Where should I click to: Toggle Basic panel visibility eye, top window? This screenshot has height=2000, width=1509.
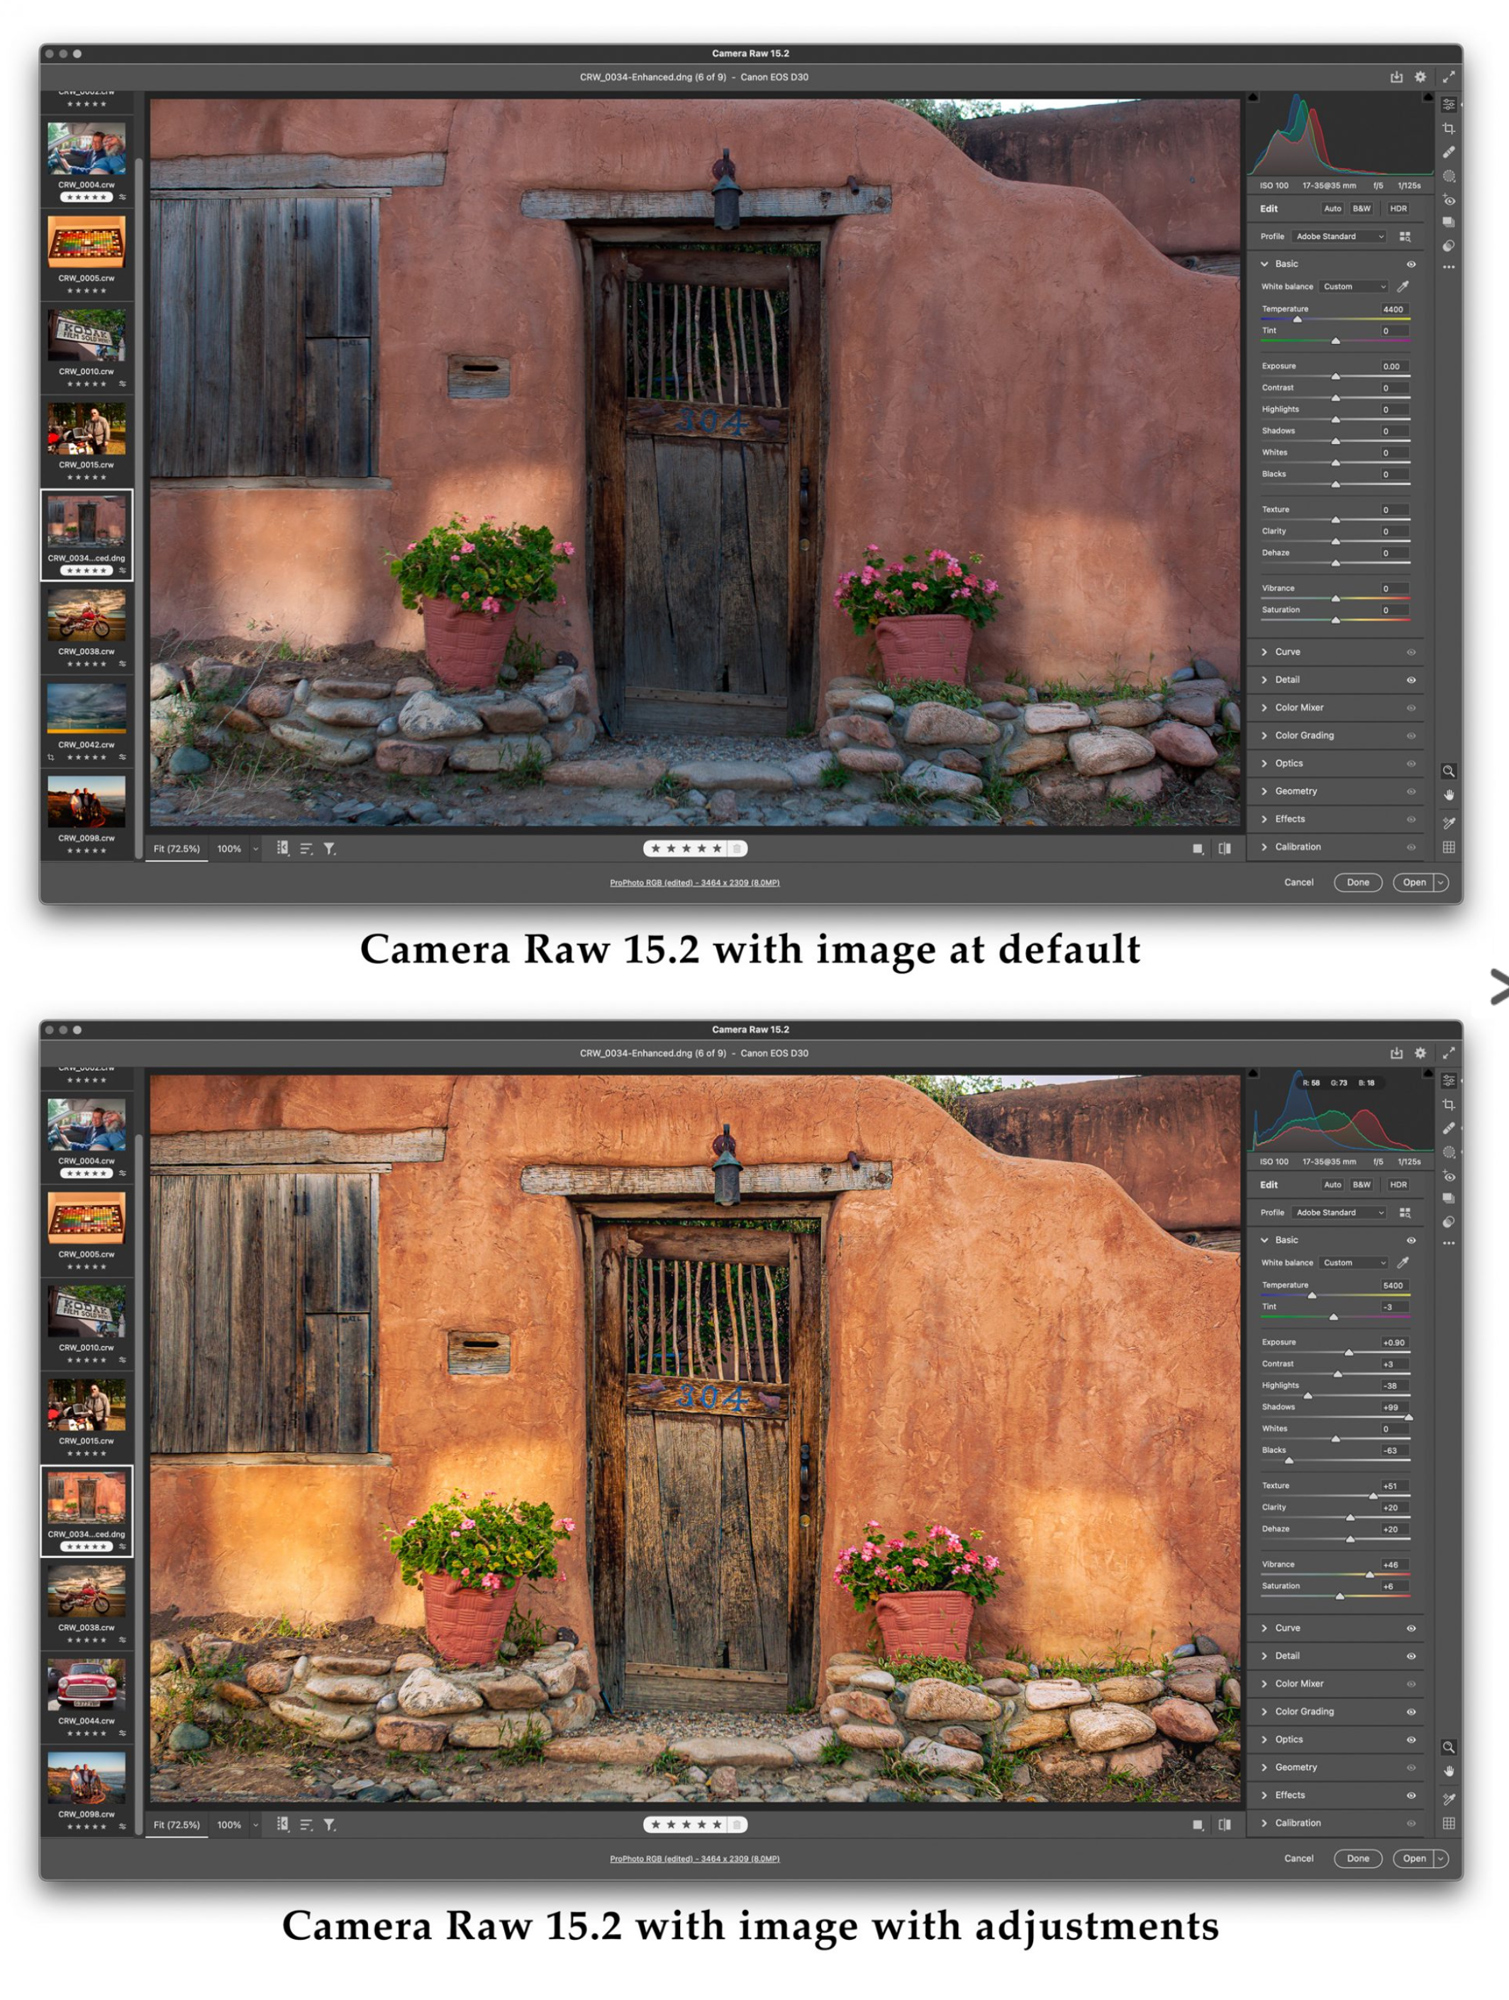(1411, 264)
